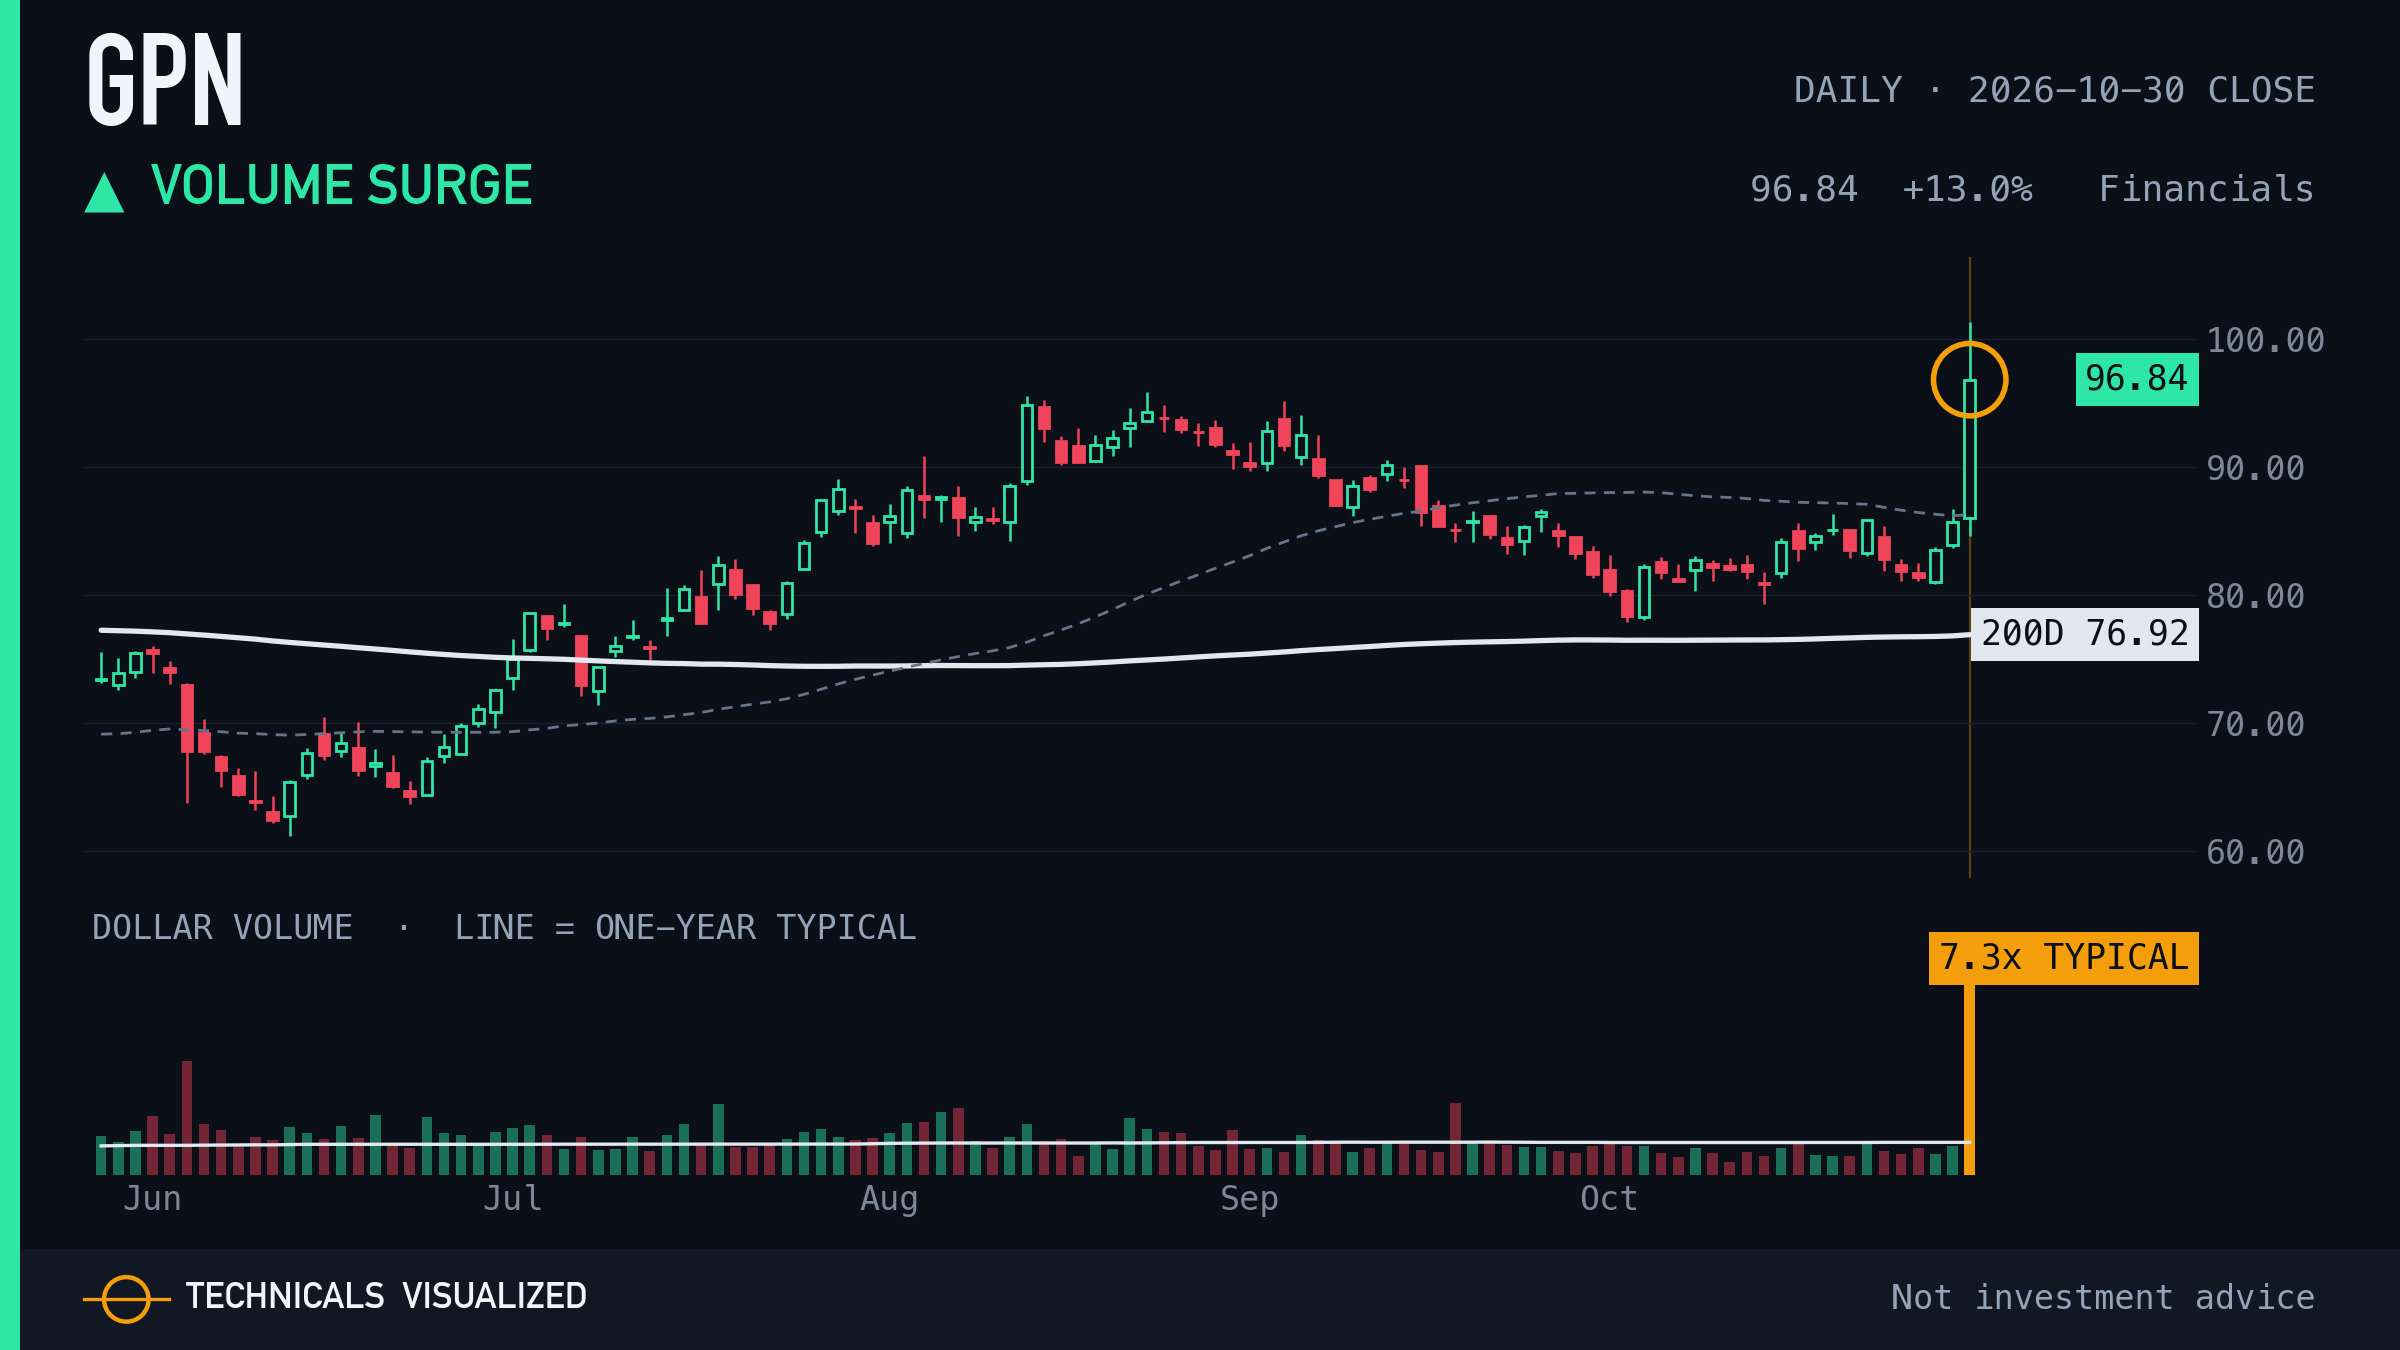Click the tall orange volume bar
Viewport: 2400px width, 1350px height.
pyautogui.click(x=1969, y=1079)
